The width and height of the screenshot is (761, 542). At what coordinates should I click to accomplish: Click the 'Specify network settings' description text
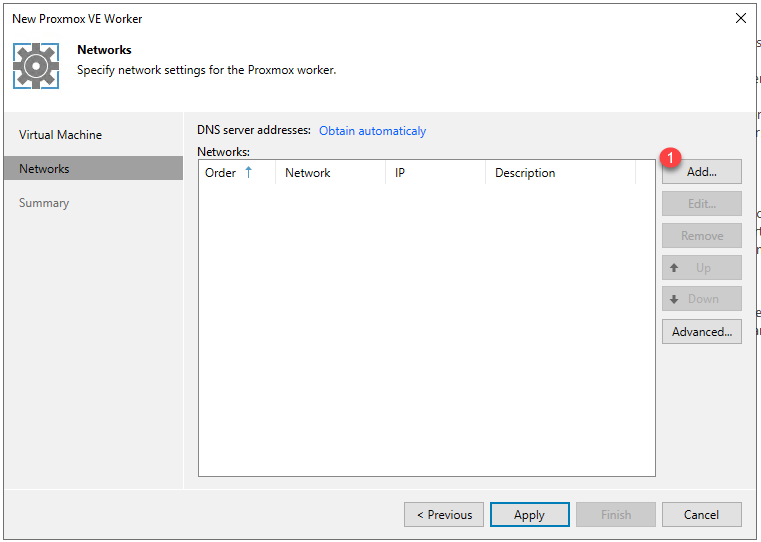[206, 70]
